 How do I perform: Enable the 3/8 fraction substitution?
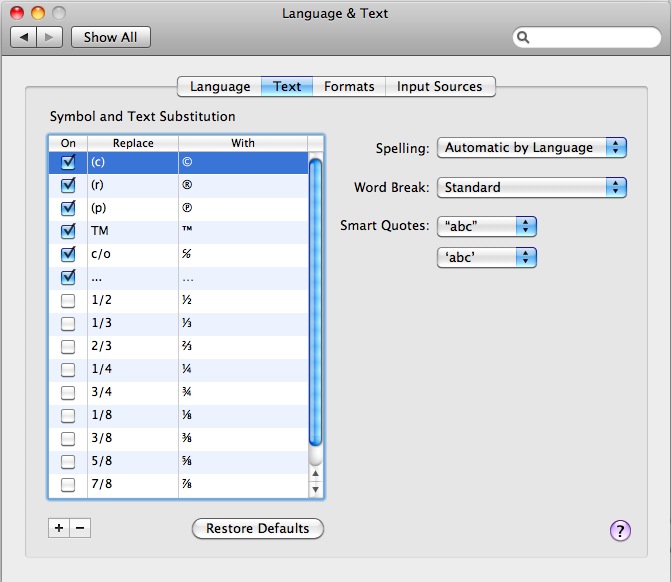pos(68,439)
